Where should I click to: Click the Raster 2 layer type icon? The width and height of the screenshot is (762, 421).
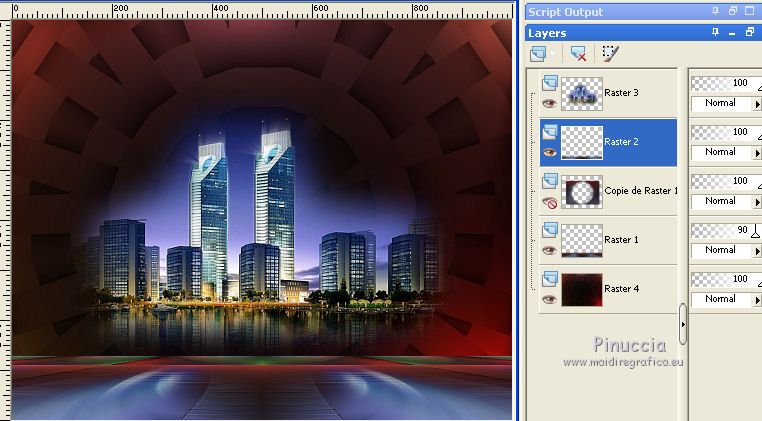click(550, 132)
